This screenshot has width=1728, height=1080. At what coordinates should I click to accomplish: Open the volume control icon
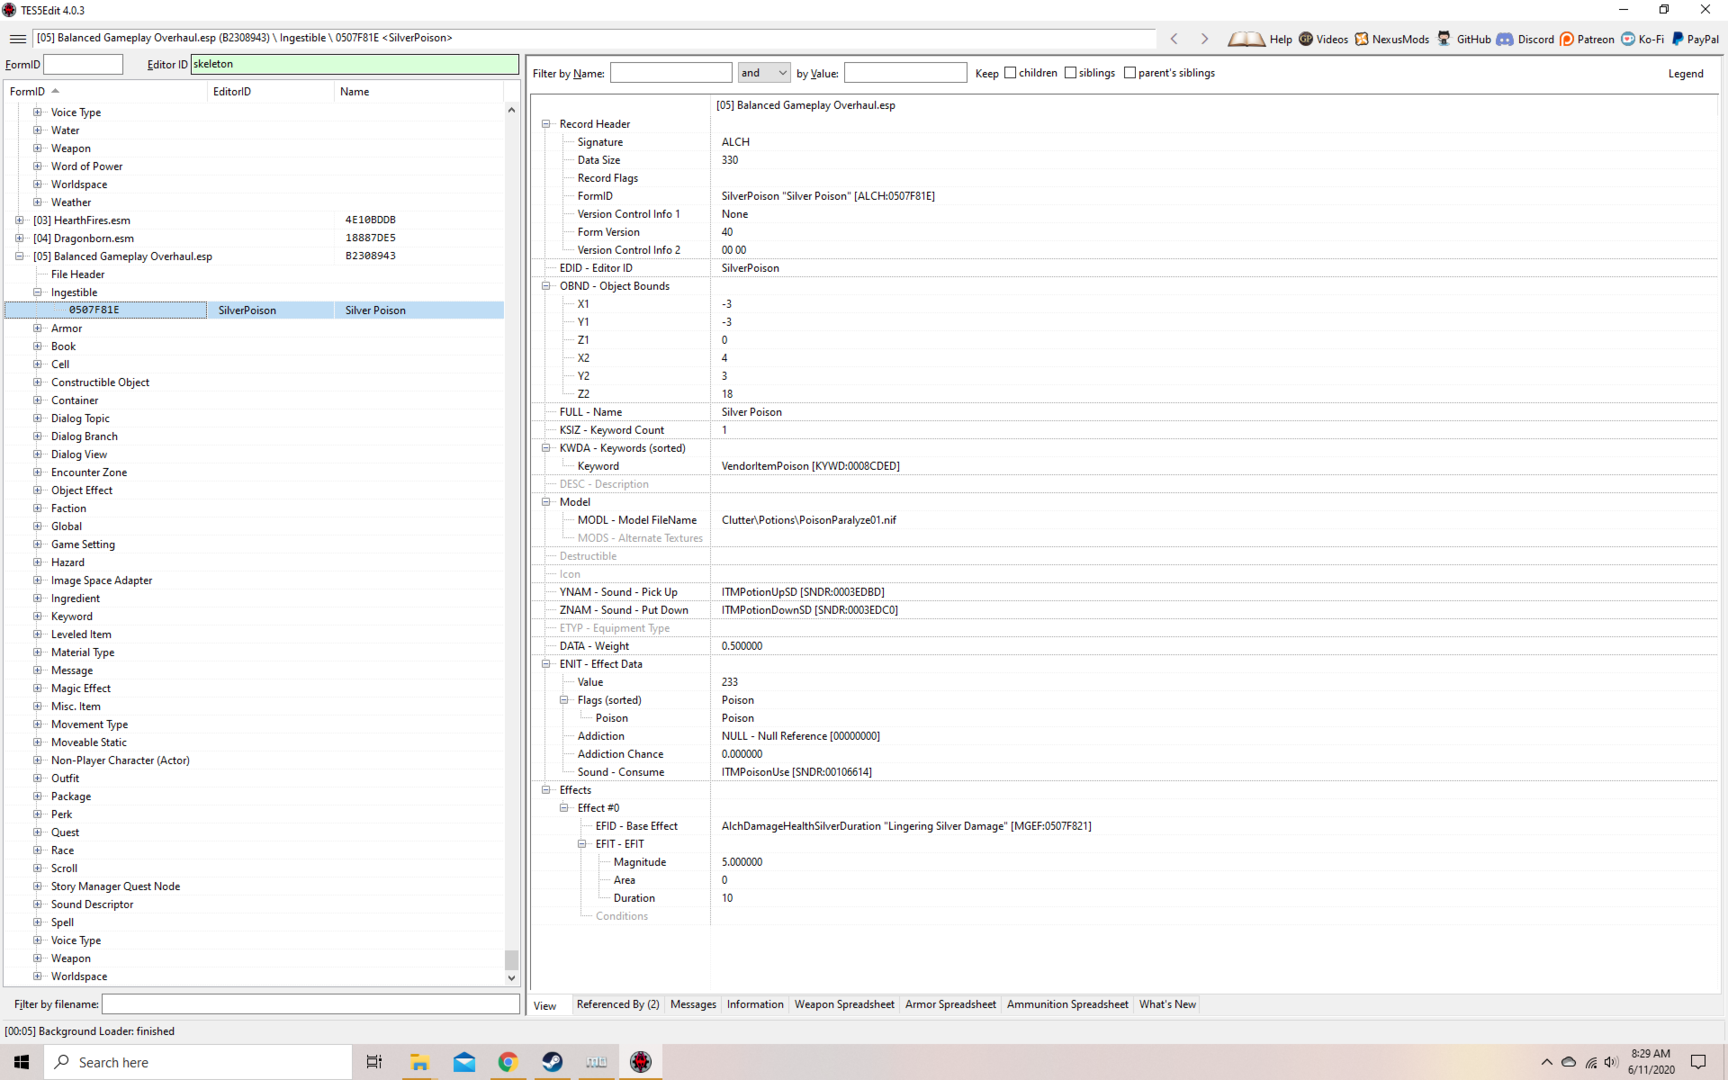(1611, 1062)
